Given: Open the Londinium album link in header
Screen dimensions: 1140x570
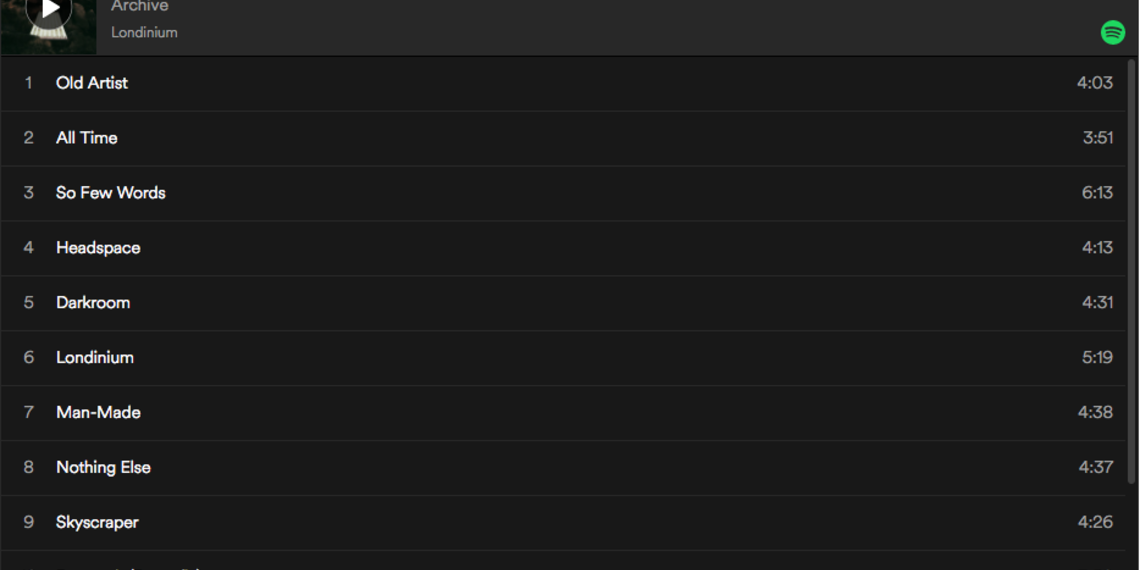Looking at the screenshot, I should (144, 32).
